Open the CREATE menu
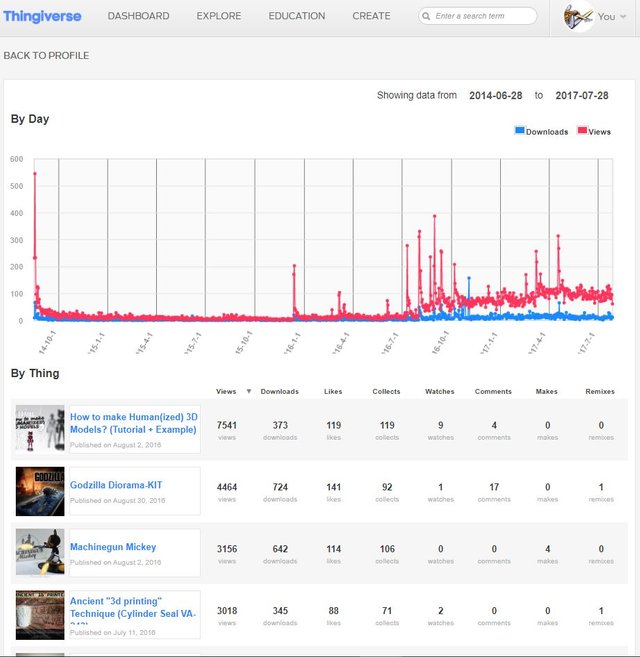 click(x=371, y=16)
